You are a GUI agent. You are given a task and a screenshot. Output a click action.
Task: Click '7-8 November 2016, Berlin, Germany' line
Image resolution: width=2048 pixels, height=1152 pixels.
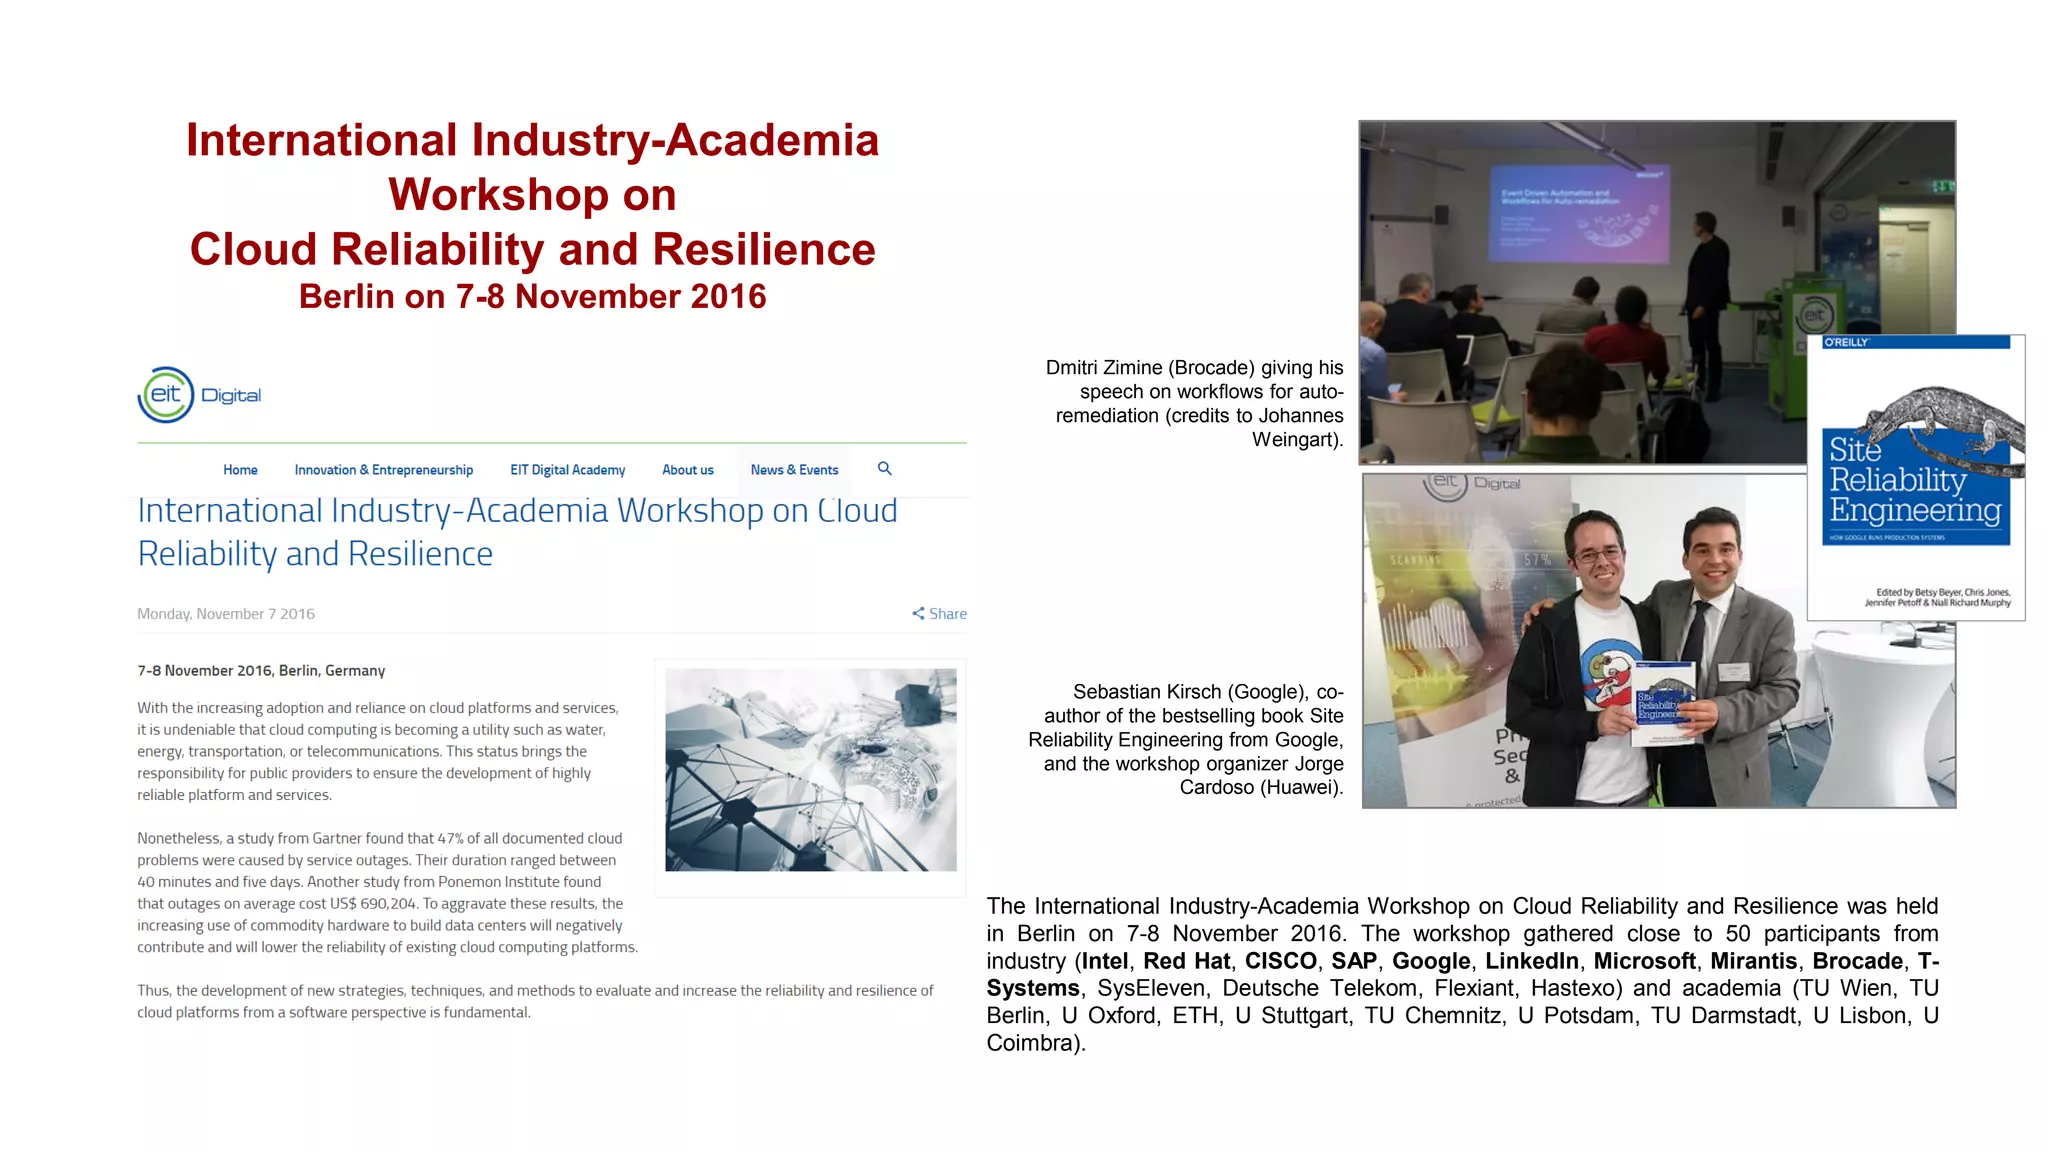pos(261,671)
